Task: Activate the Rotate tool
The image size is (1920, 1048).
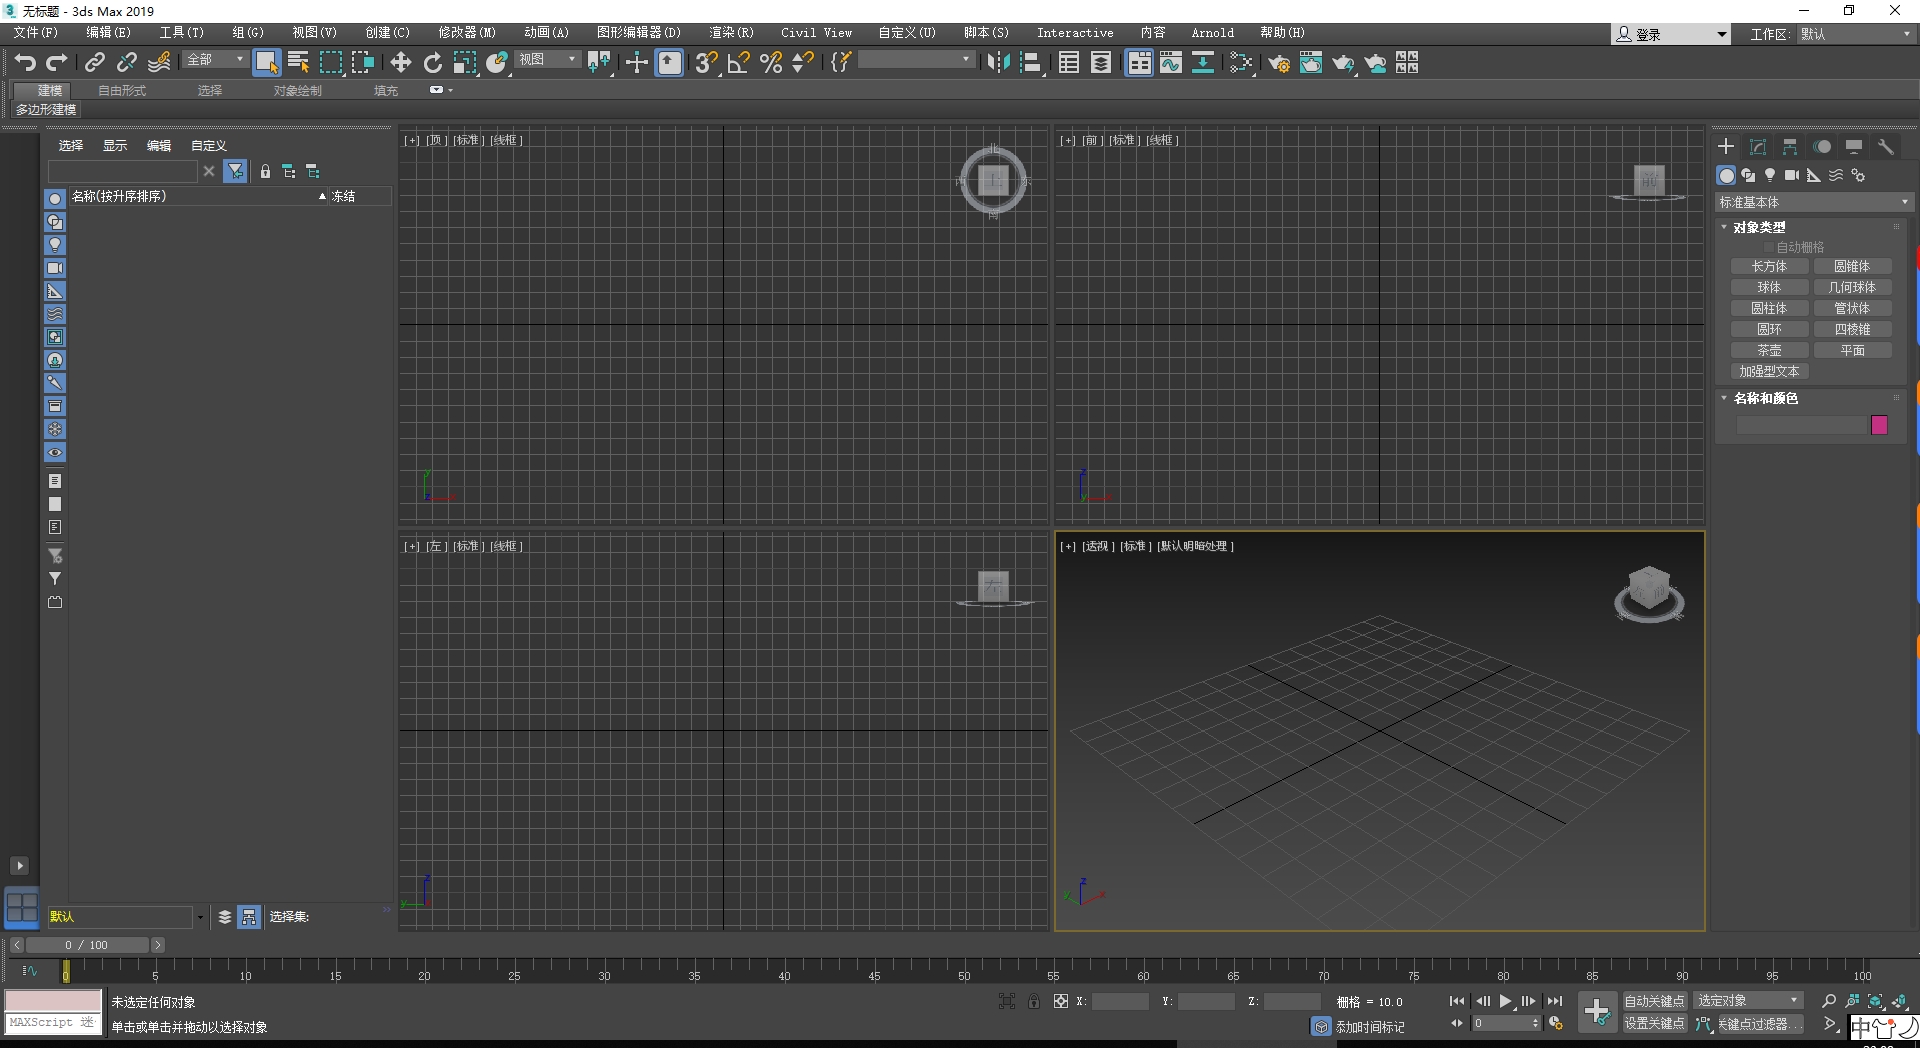Action: click(x=432, y=62)
